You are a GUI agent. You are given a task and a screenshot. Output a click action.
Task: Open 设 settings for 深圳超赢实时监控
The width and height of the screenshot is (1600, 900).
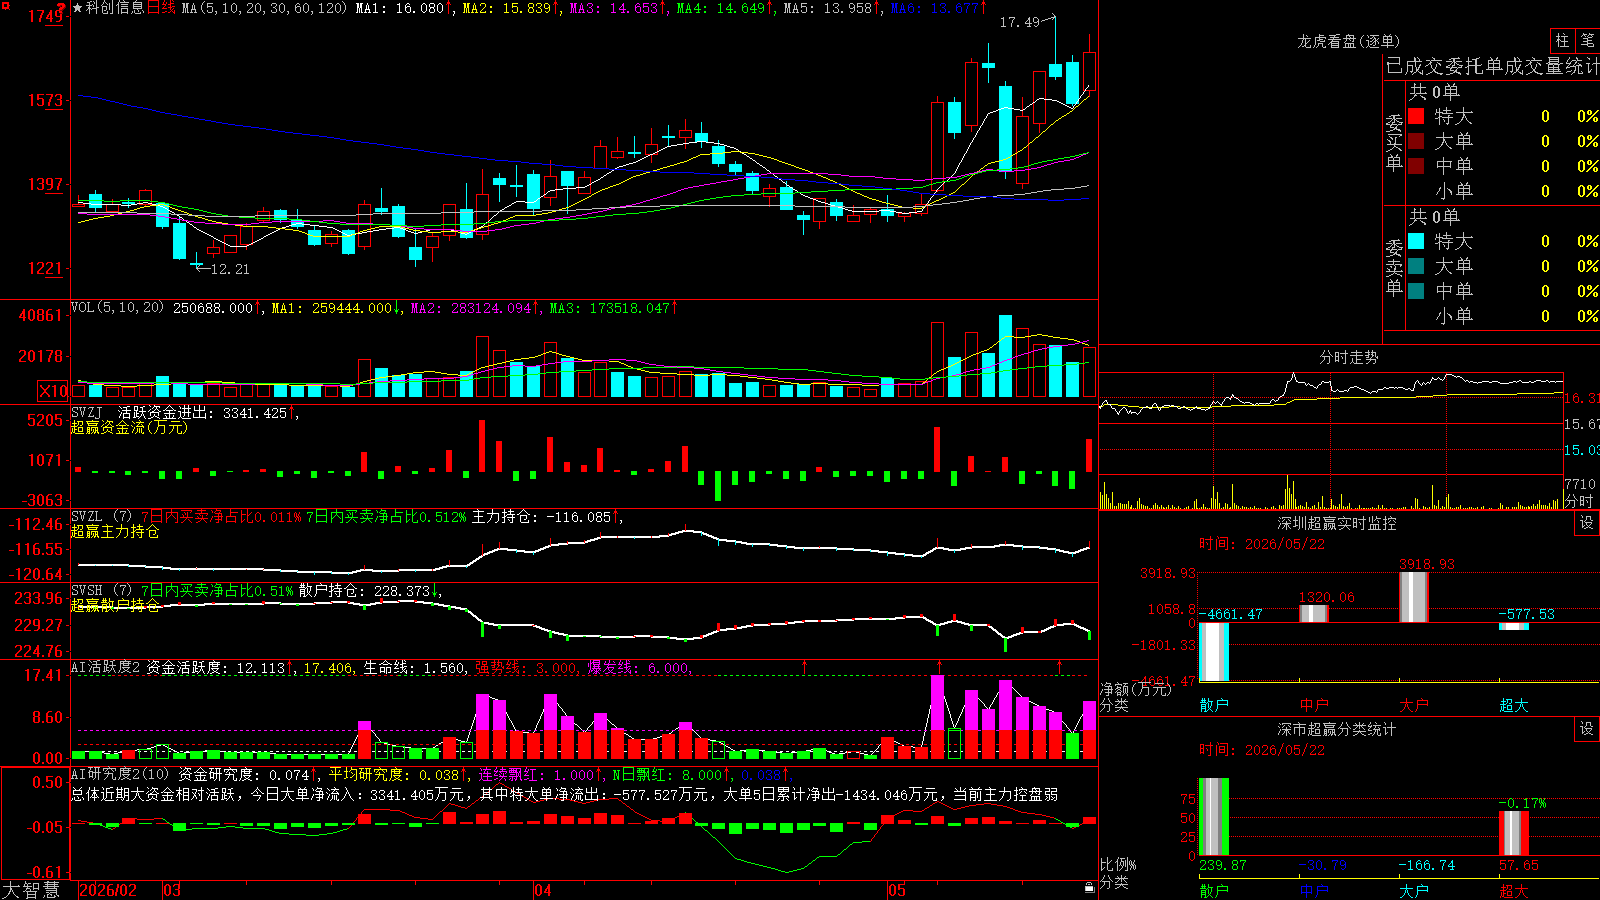1587,523
